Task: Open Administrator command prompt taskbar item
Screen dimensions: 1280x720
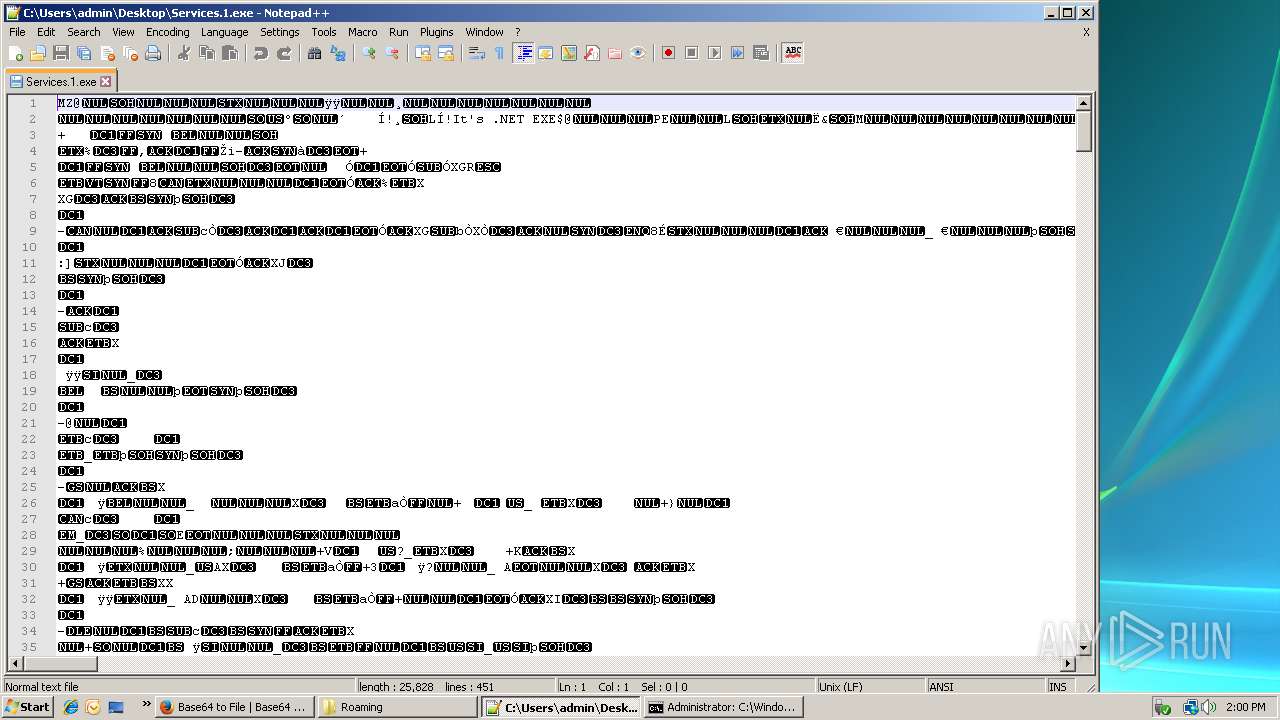Action: coord(723,707)
